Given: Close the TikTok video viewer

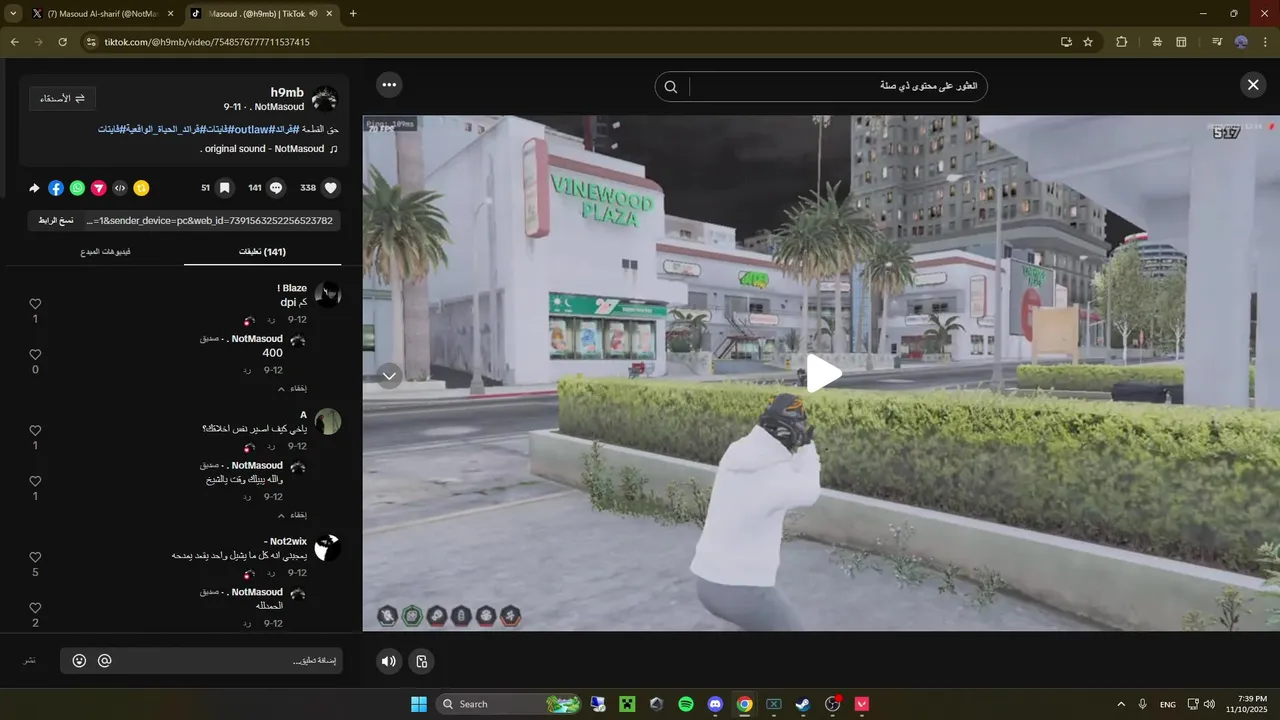Looking at the screenshot, I should tap(1253, 85).
